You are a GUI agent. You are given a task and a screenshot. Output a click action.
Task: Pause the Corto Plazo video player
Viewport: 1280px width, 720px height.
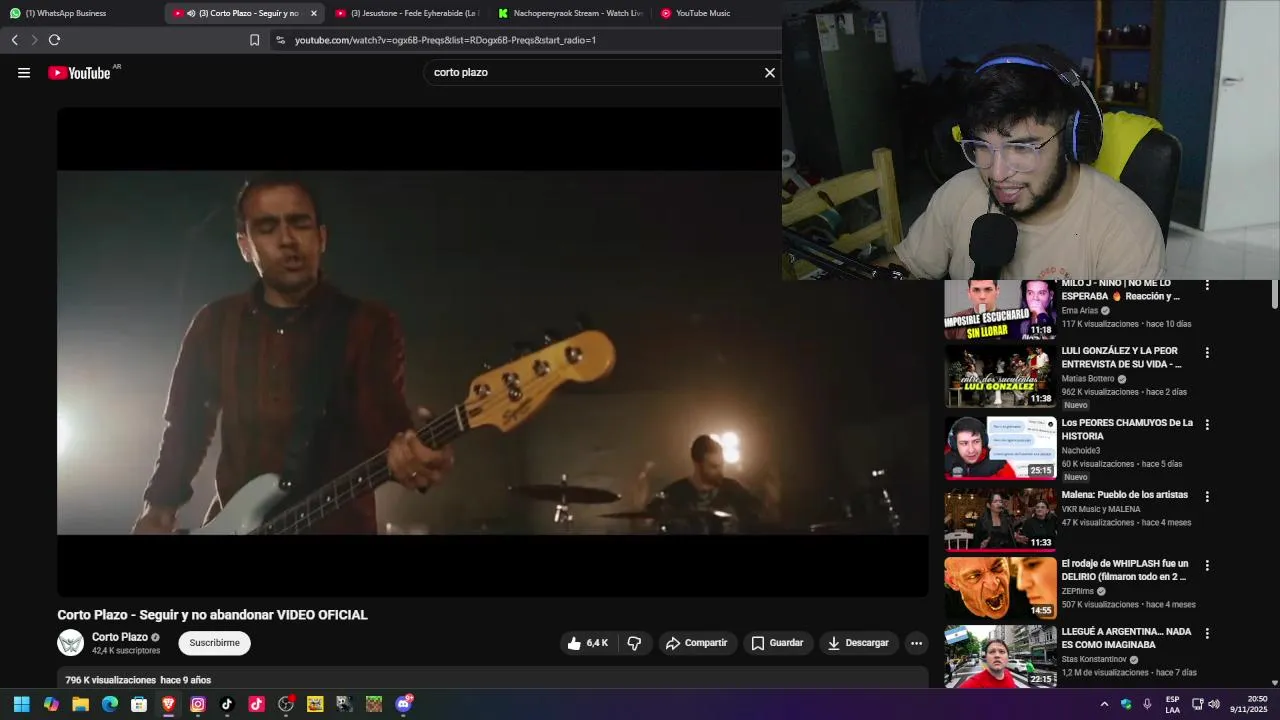(492, 352)
